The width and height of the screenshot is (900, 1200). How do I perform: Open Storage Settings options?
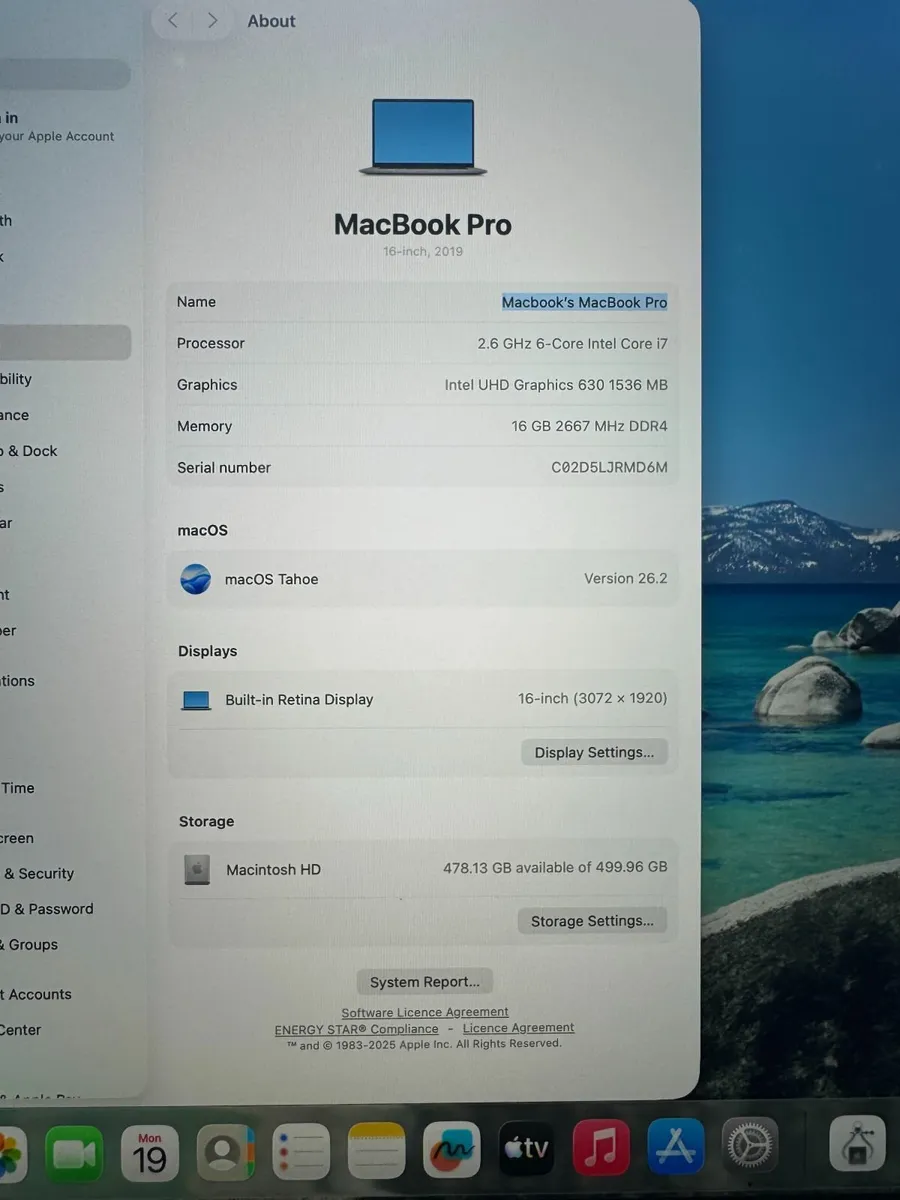(592, 920)
